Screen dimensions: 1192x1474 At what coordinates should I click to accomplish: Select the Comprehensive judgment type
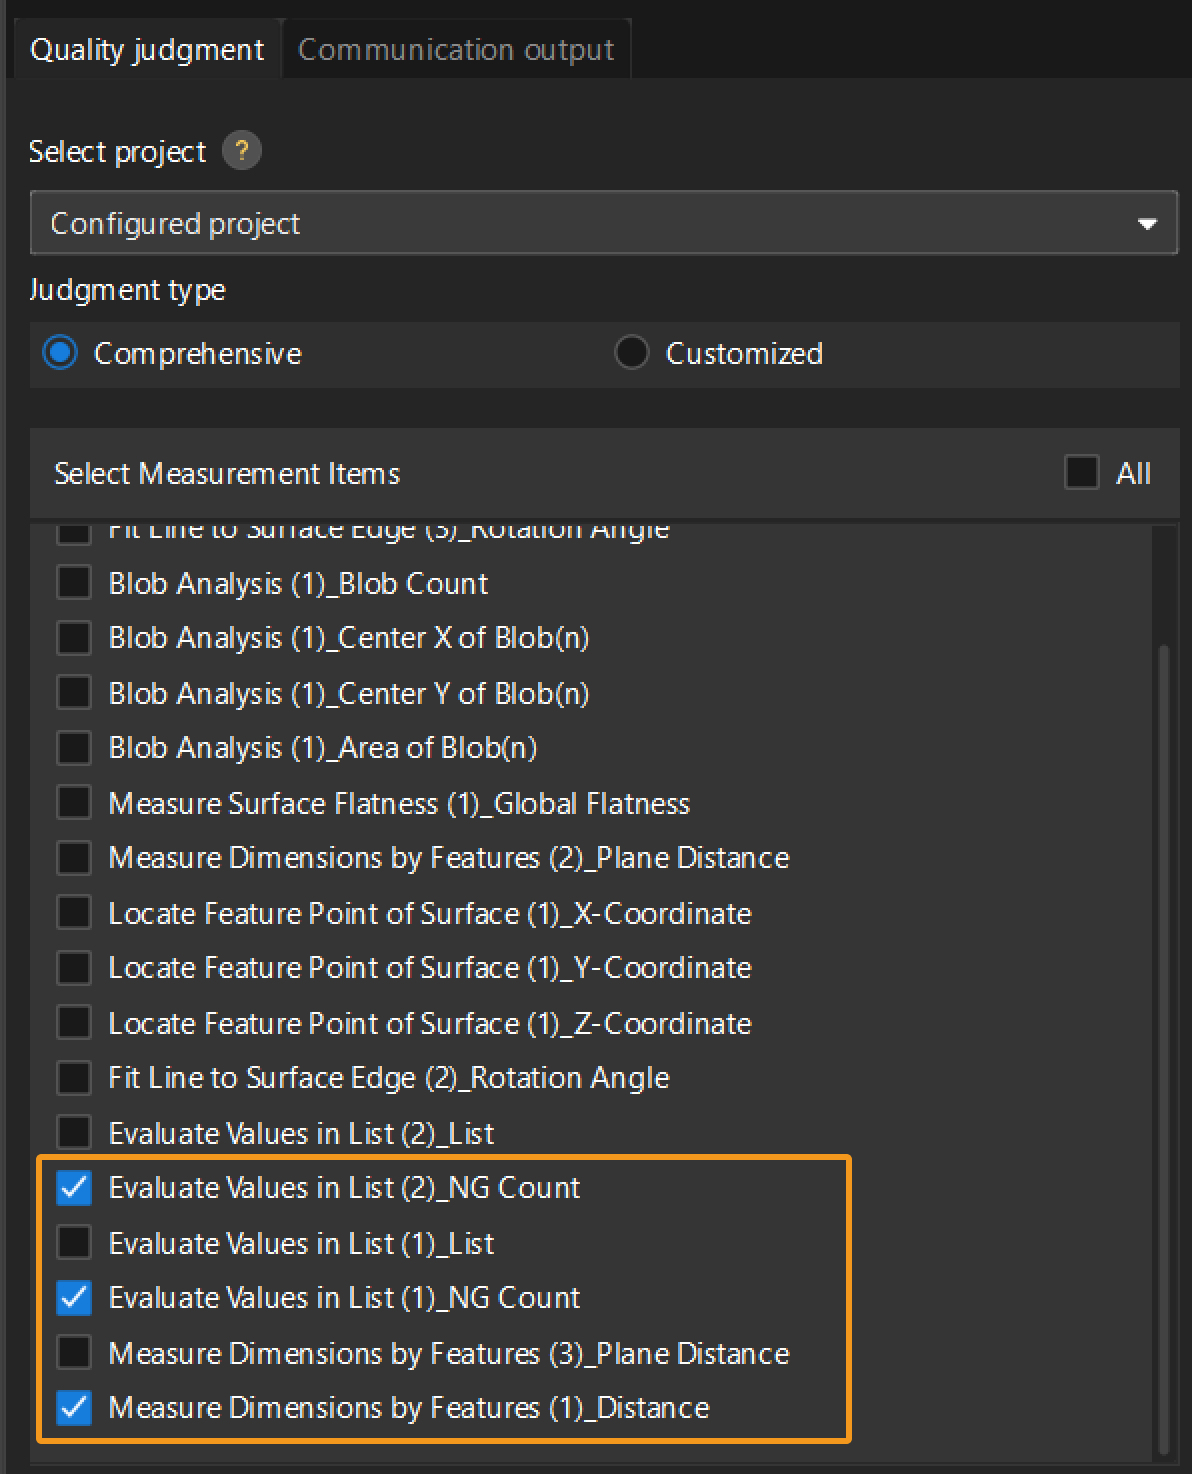pyautogui.click(x=61, y=353)
